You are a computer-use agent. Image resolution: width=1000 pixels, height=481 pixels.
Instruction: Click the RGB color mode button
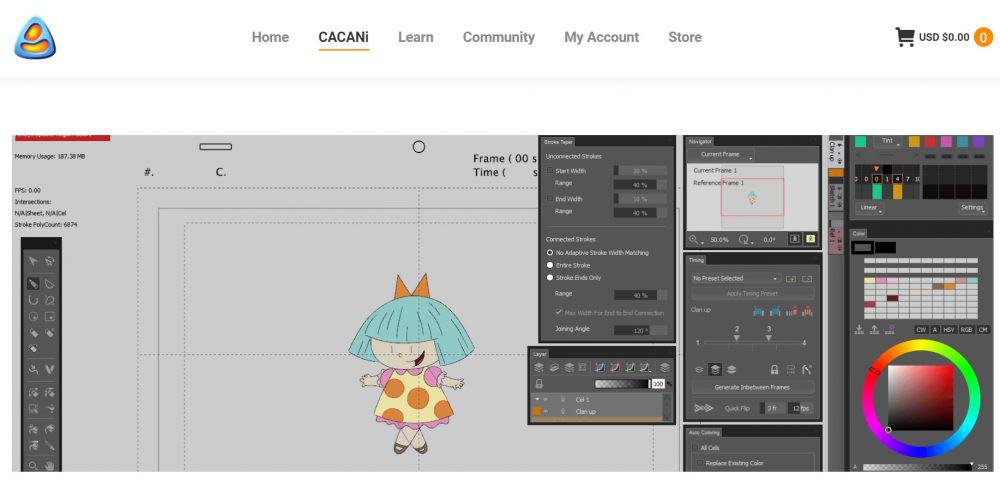(967, 329)
